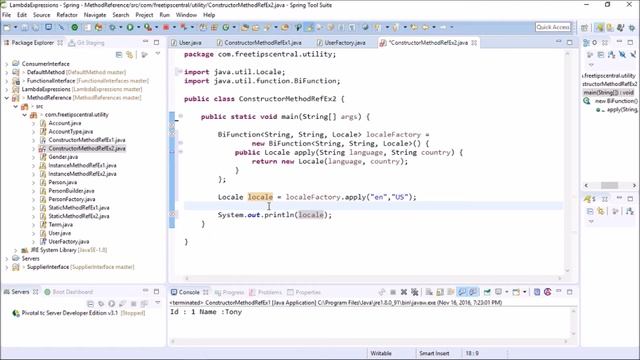Click Collapse All in Package Explorer

click(x=119, y=54)
